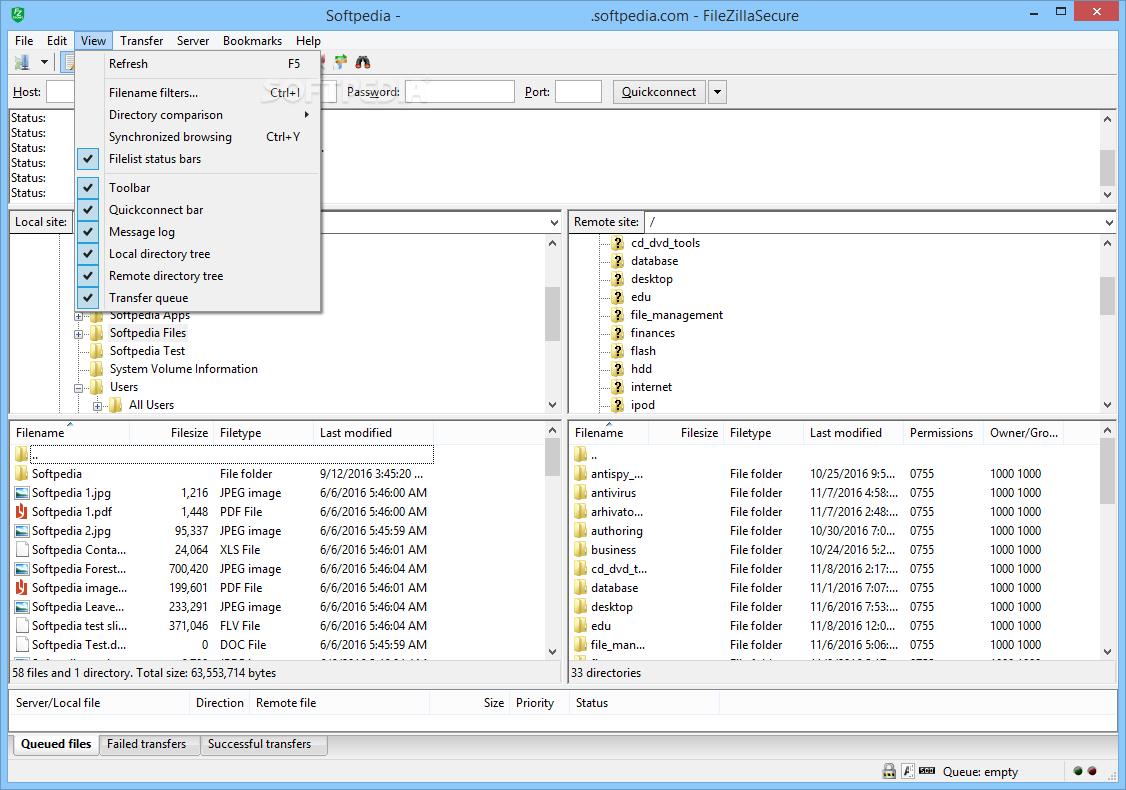Click the Softpedia image... PDF icon

tap(22, 587)
